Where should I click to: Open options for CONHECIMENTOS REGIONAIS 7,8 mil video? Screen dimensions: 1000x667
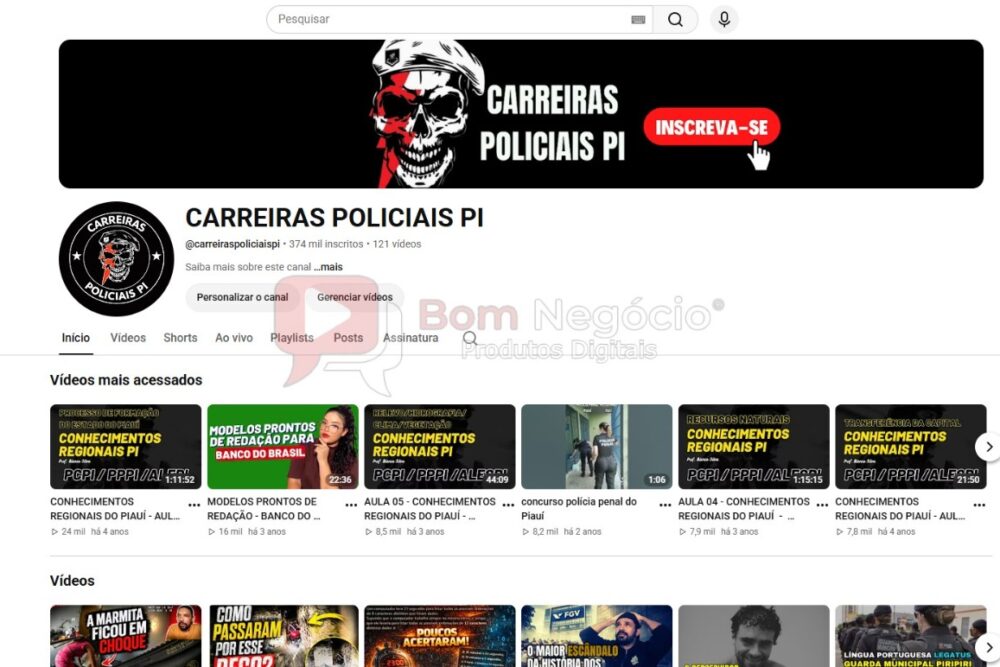coord(979,505)
